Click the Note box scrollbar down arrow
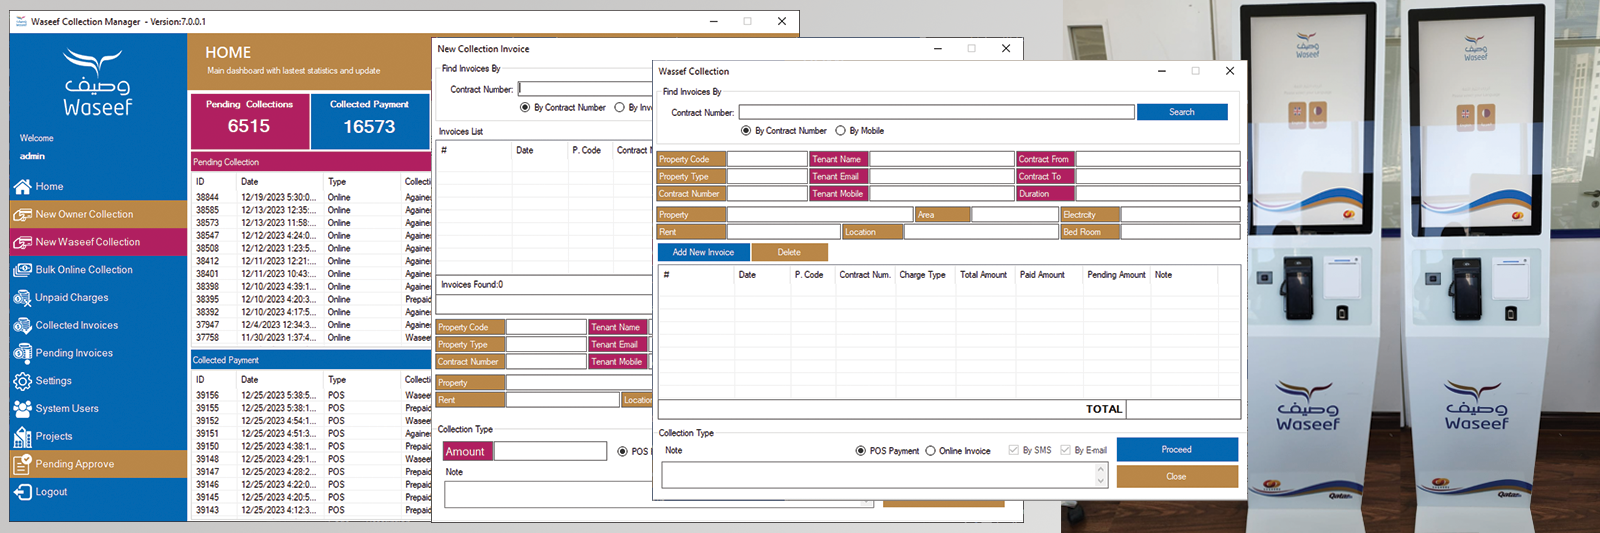The image size is (1600, 533). 1101,482
